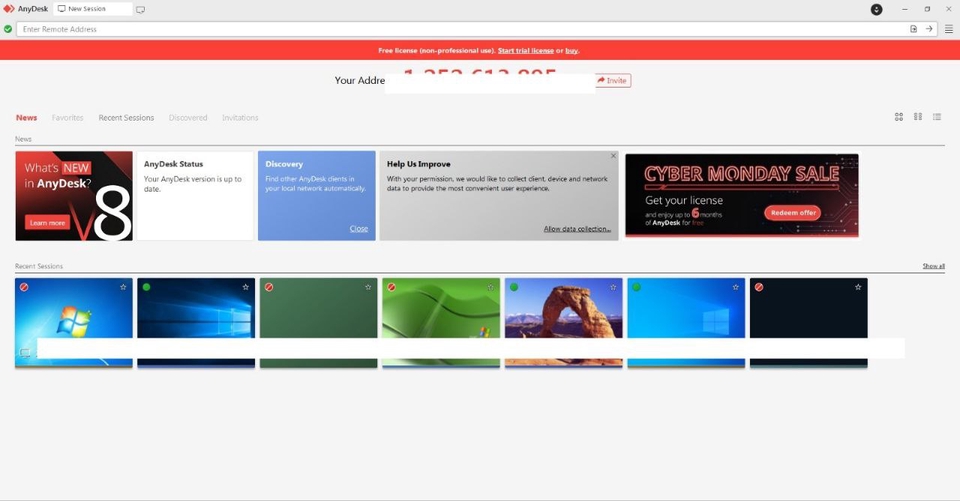Click Redeem offer on Cyber Monday banner
The width and height of the screenshot is (960, 501).
[x=793, y=213]
